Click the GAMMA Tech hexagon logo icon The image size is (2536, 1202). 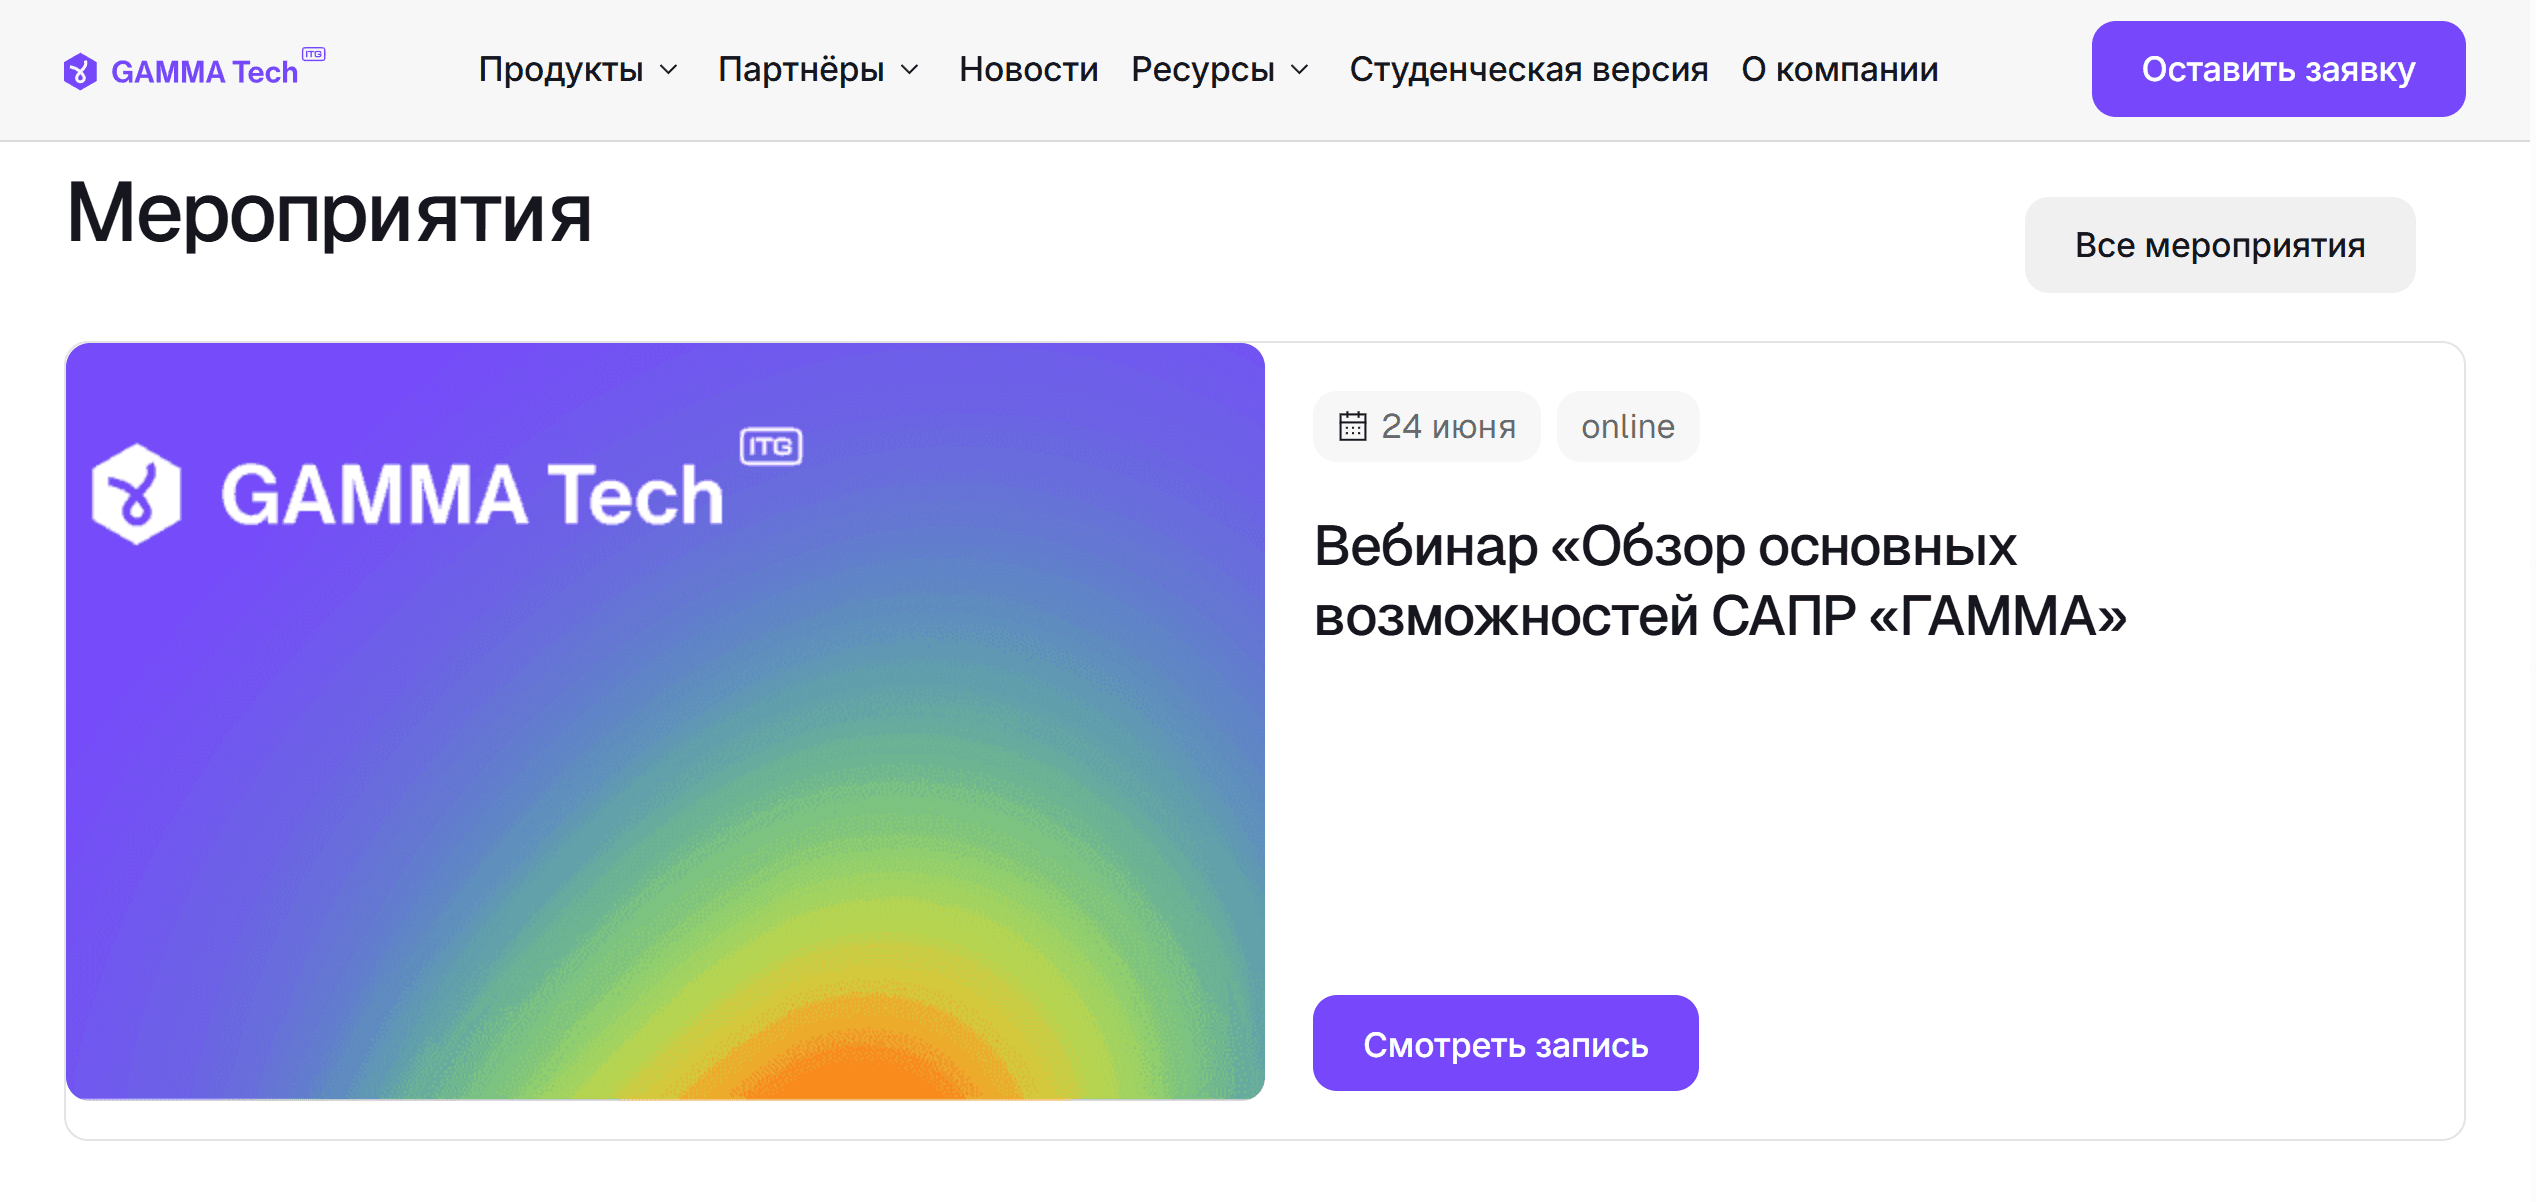pyautogui.click(x=80, y=71)
